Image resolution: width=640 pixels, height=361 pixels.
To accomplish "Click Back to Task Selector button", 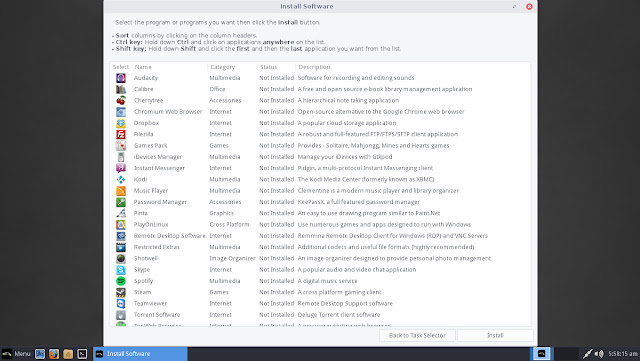I will point(417,335).
